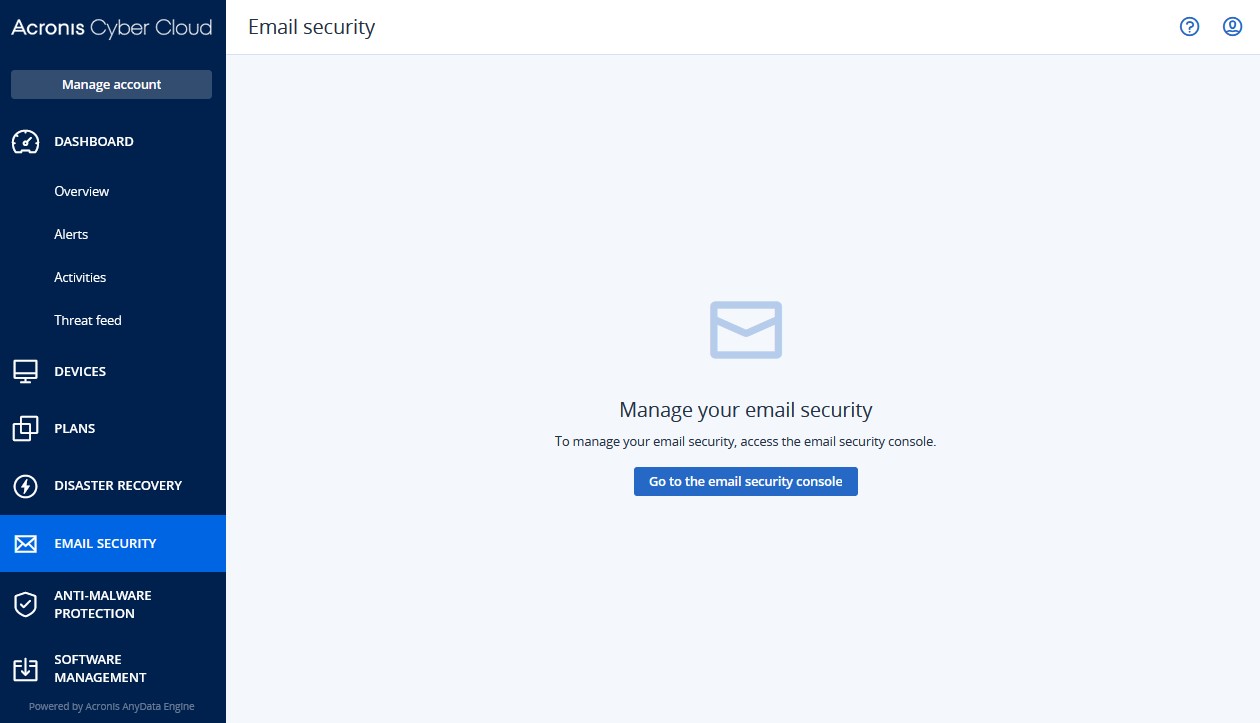Open the Threat feed page
This screenshot has height=723, width=1260.
click(88, 320)
